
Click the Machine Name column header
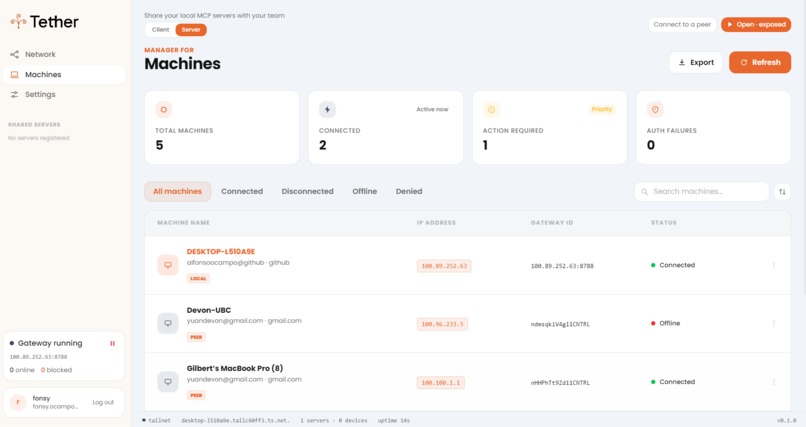184,223
